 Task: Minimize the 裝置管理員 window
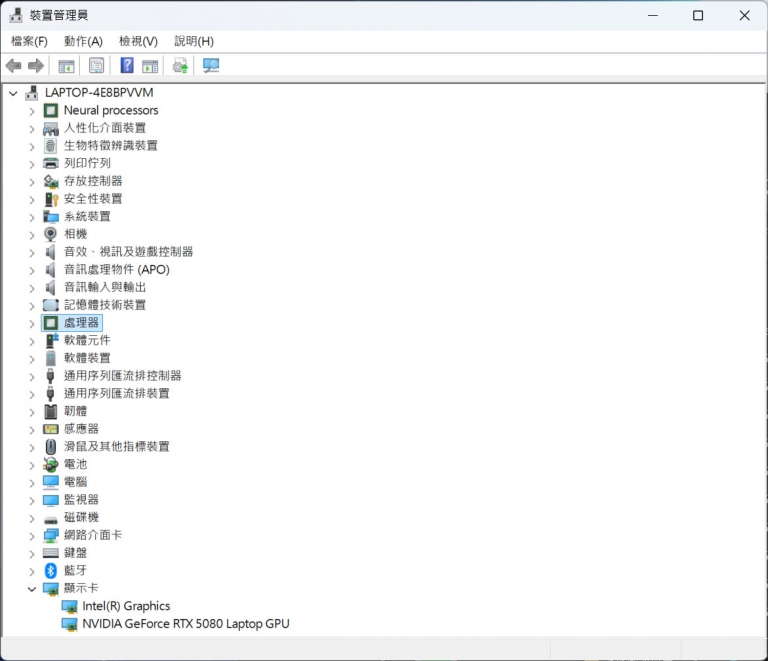click(x=652, y=16)
